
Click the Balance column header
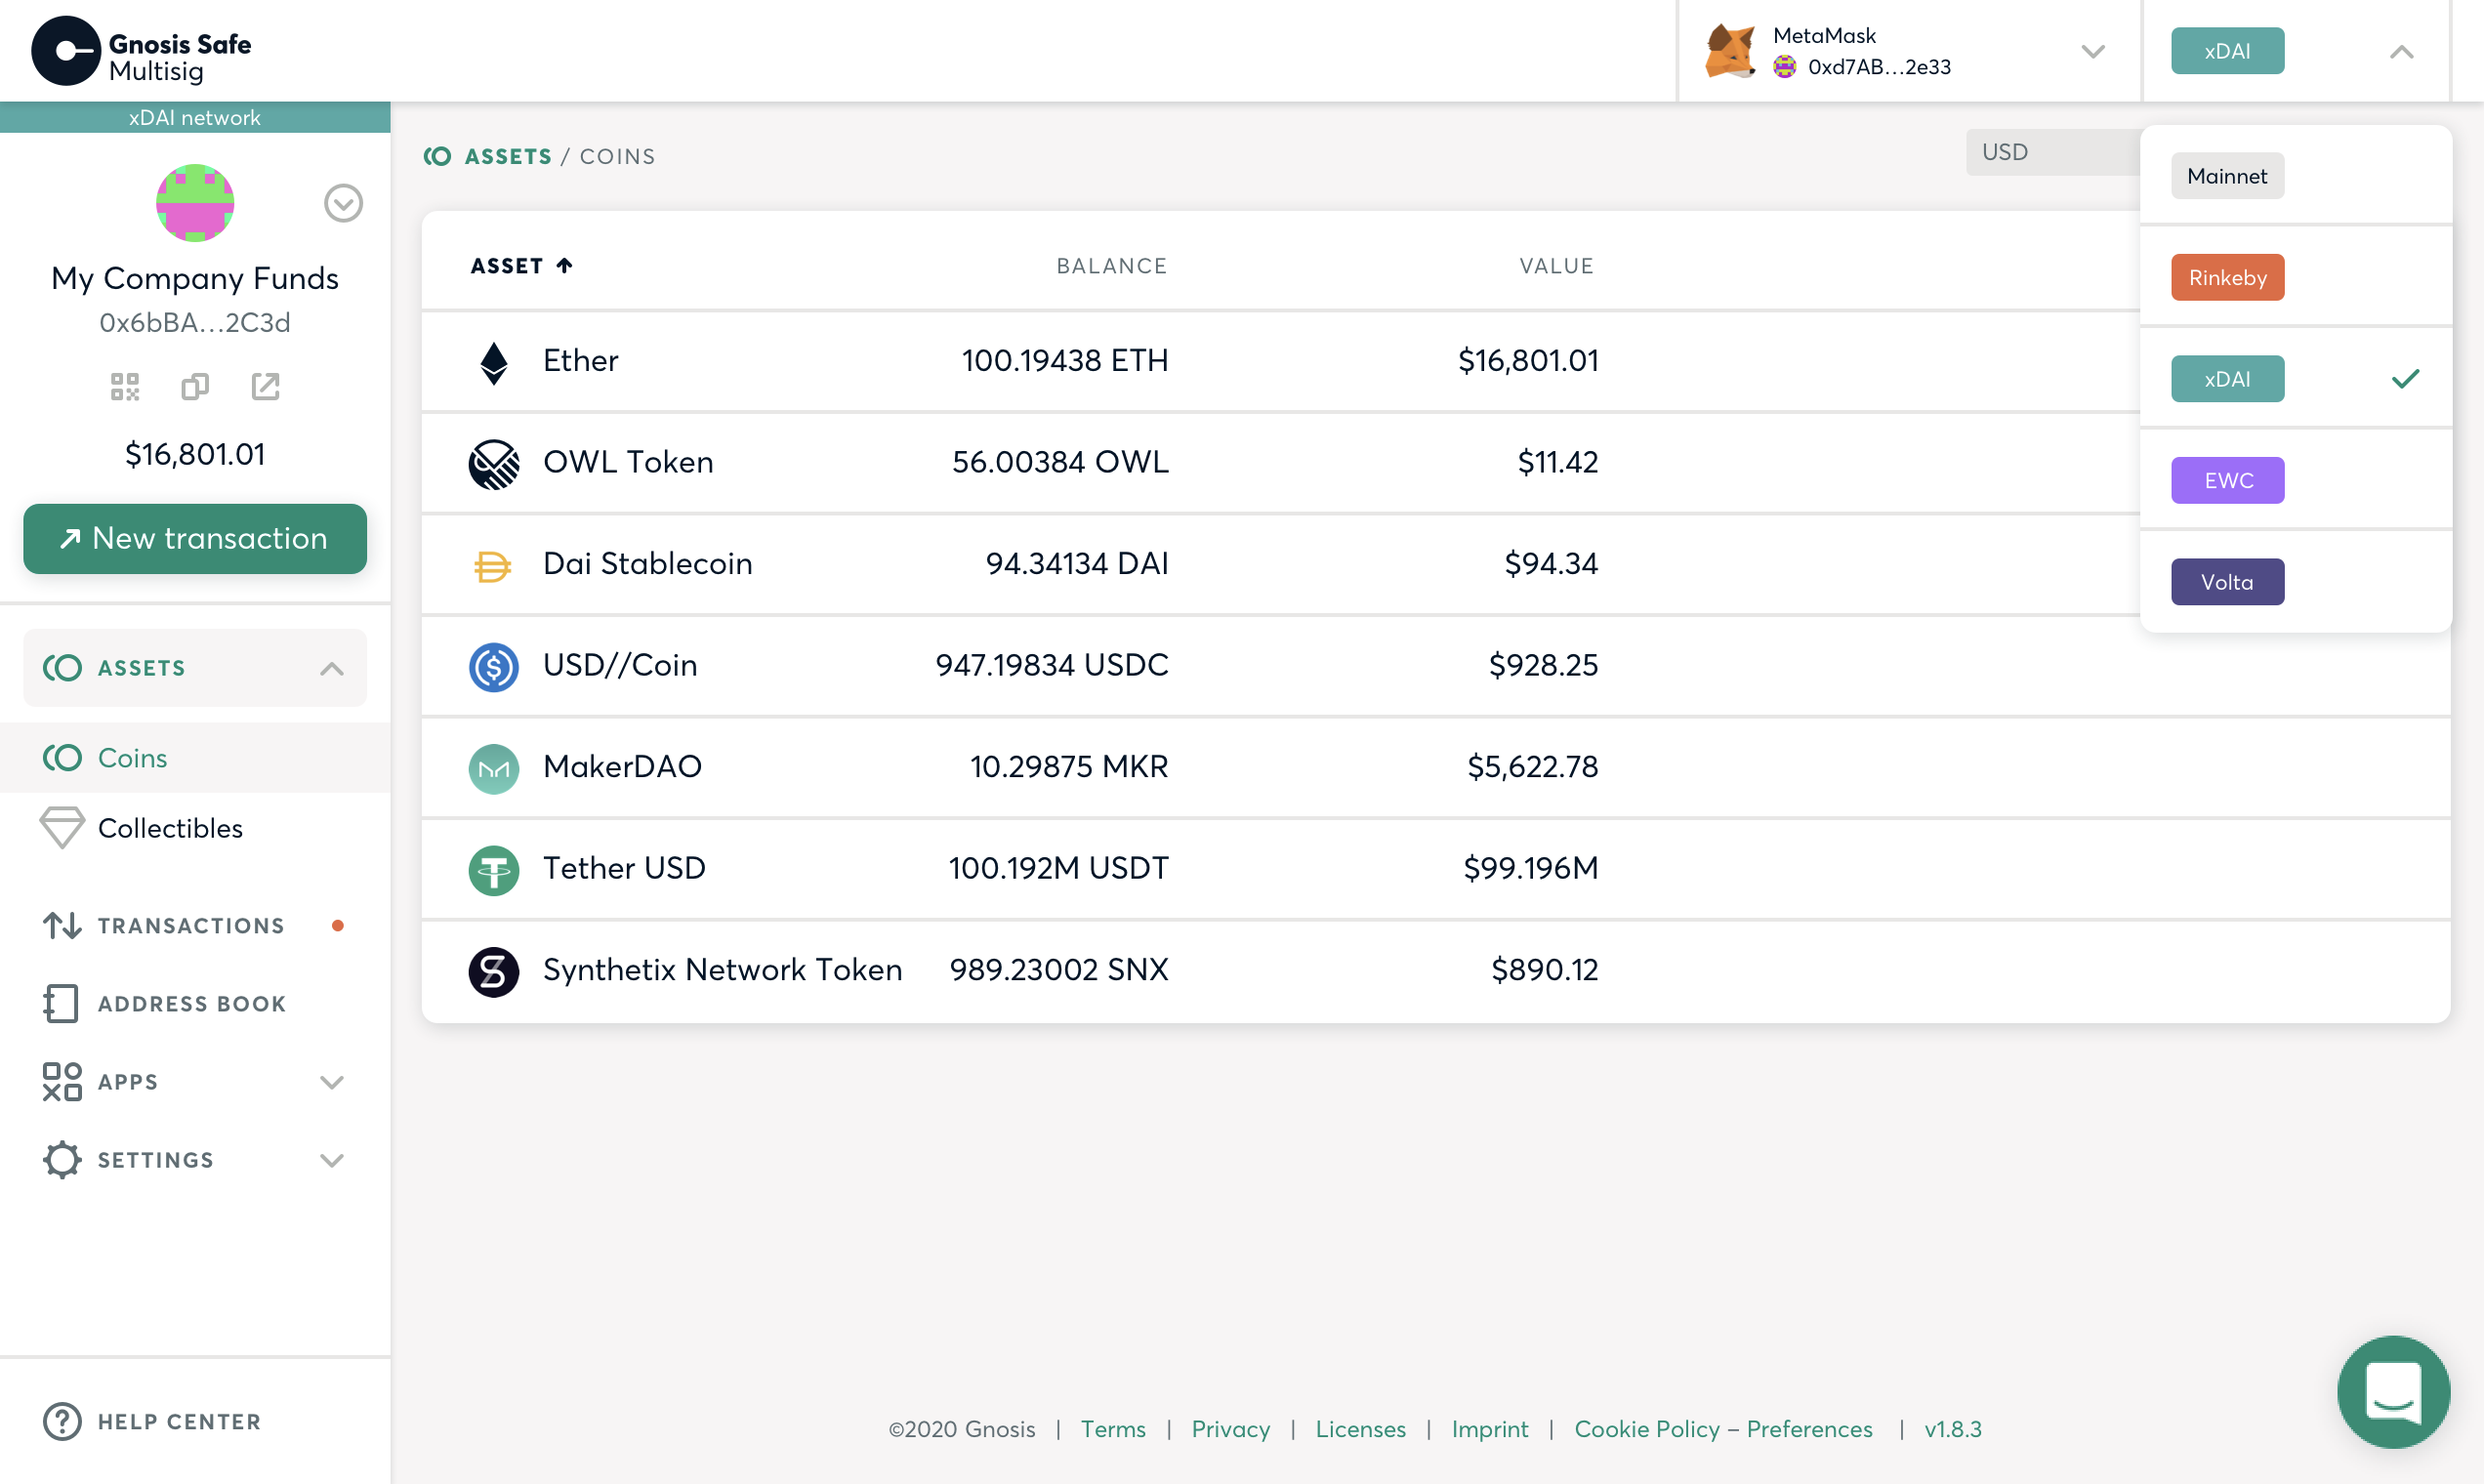(1111, 266)
